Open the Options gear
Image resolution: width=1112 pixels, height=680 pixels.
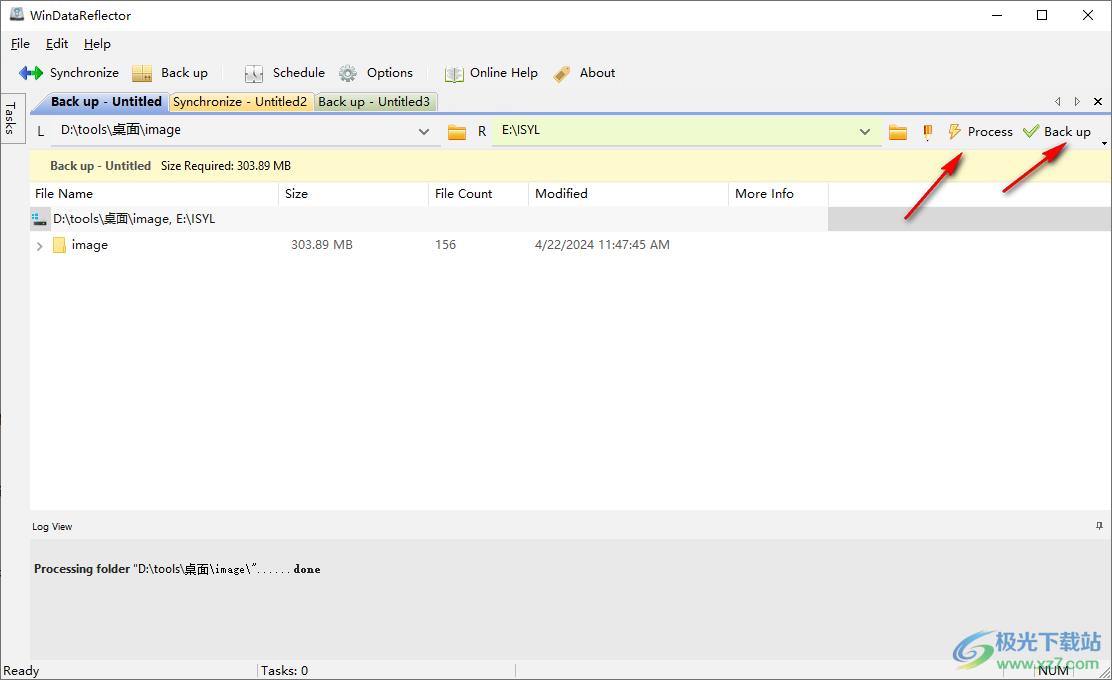[x=348, y=73]
